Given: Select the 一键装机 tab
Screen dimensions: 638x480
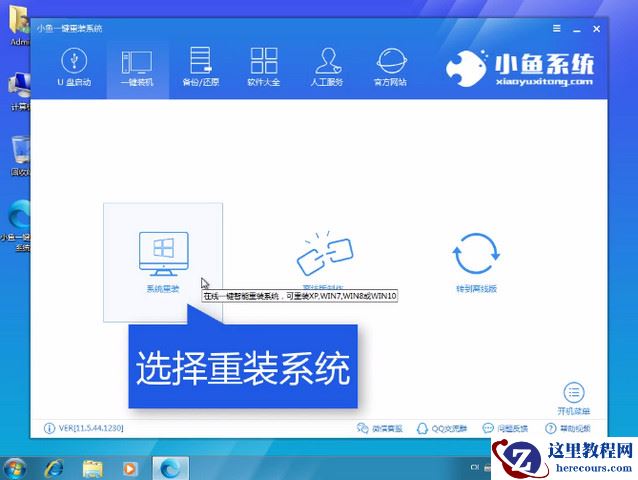Looking at the screenshot, I should point(137,67).
